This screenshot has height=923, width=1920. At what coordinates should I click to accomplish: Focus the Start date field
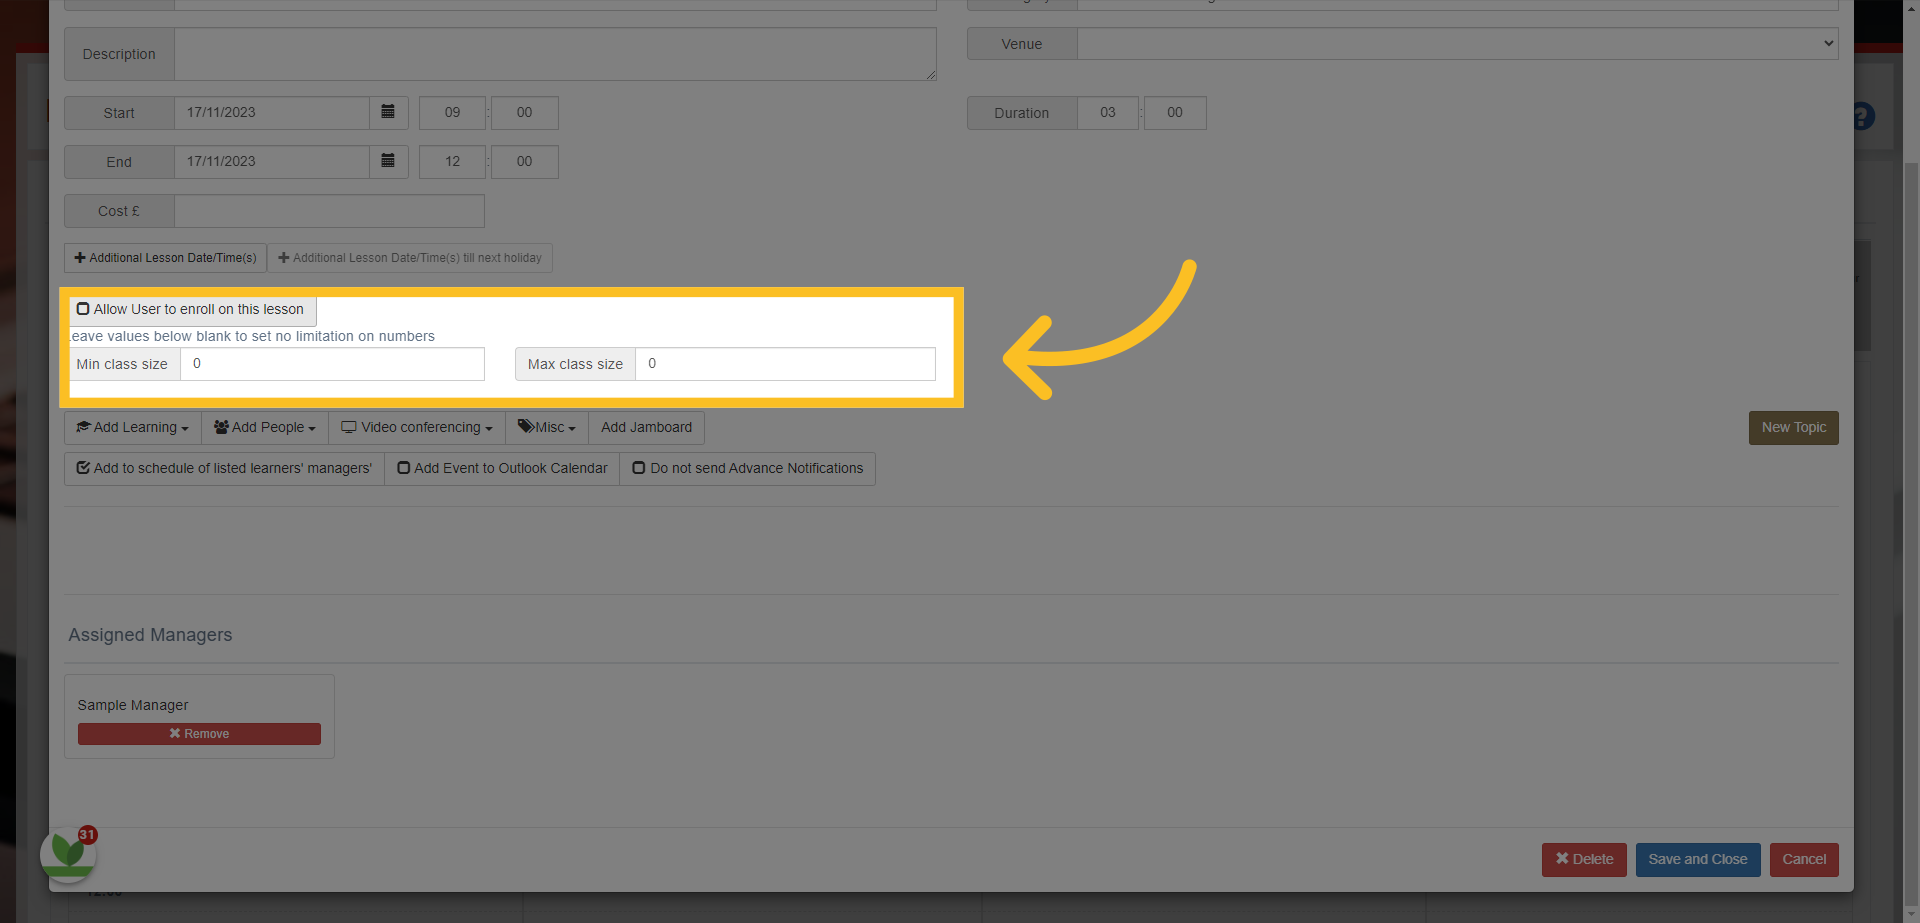point(272,112)
